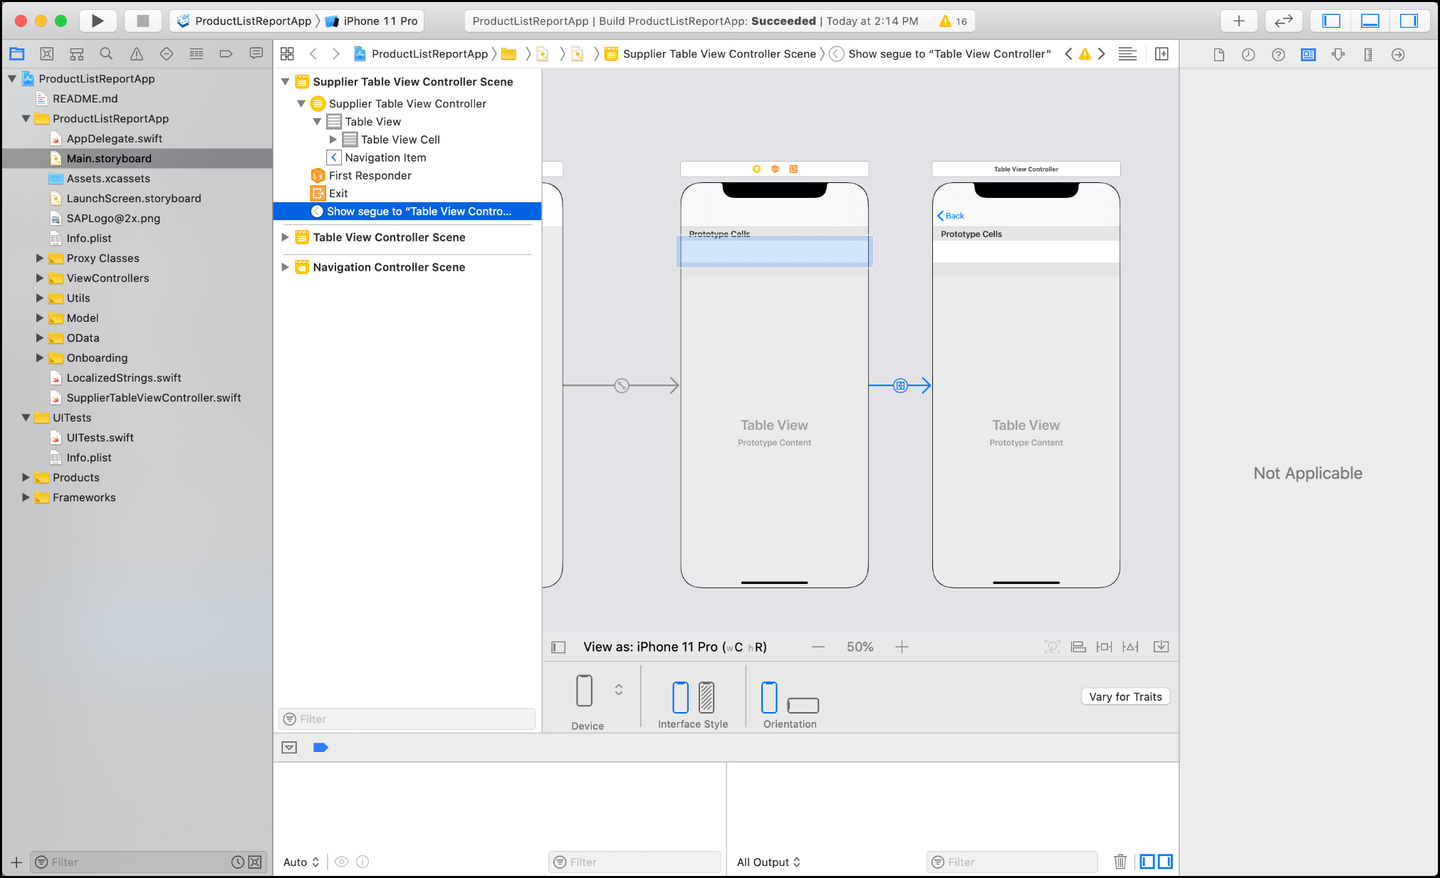Select Main.storyboard in project navigator

click(137, 158)
